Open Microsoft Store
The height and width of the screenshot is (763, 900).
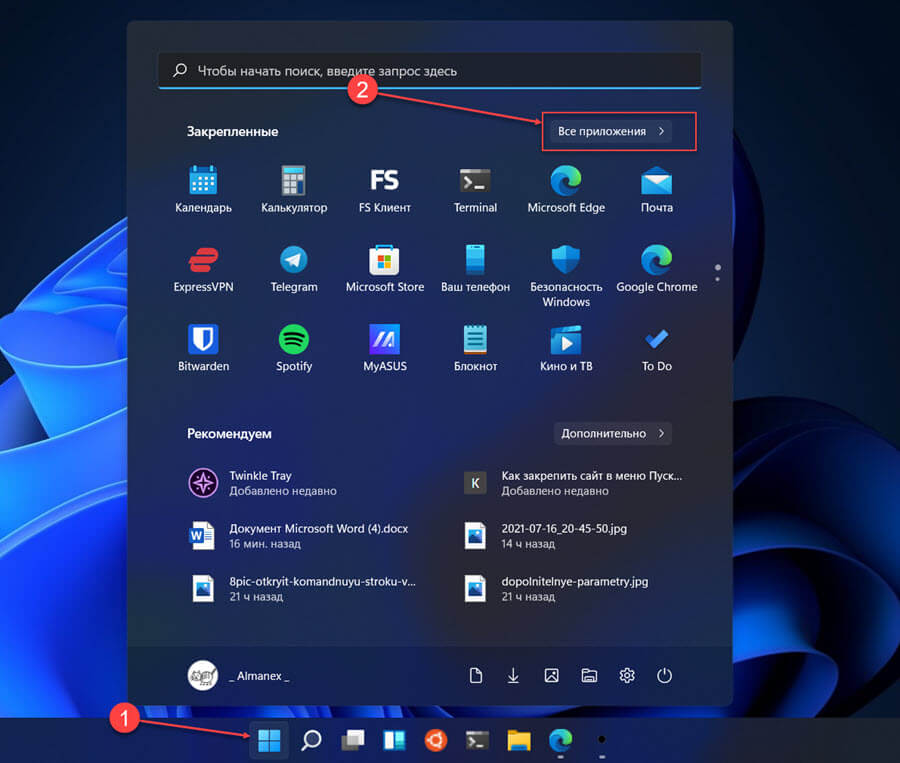tap(385, 269)
